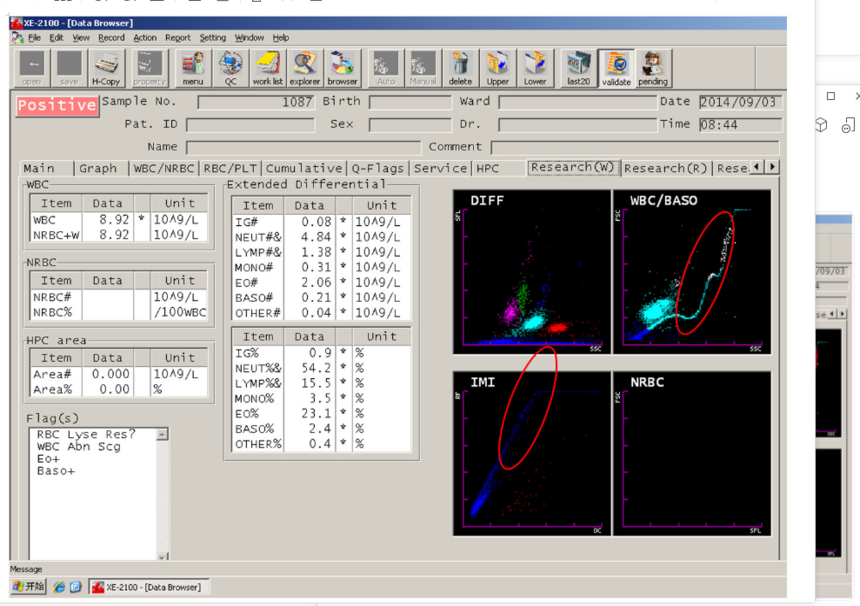Viewport: 860px width, 606px height.
Task: Switch to the Graph tab
Action: click(x=101, y=168)
